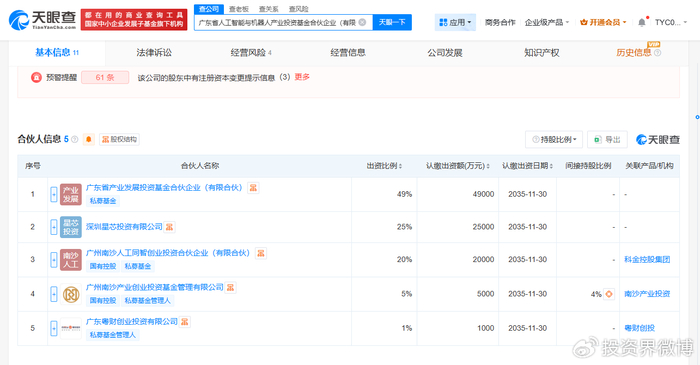
Task: Expand row 1 with the plus toggle
Action: (x=54, y=195)
